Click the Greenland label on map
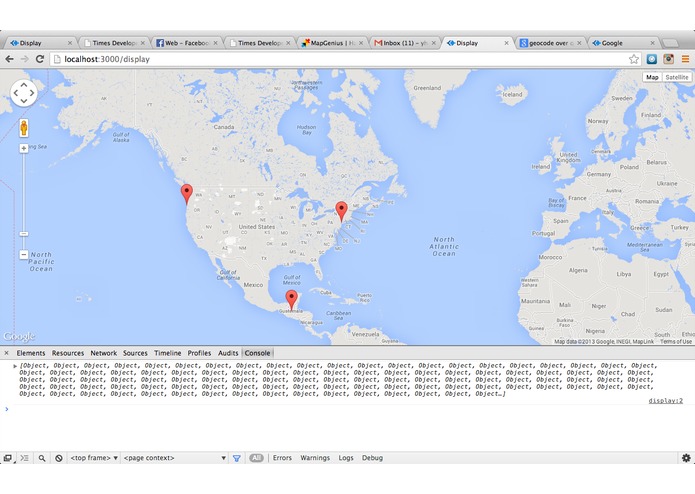The height and width of the screenshot is (494, 695). pos(427,88)
